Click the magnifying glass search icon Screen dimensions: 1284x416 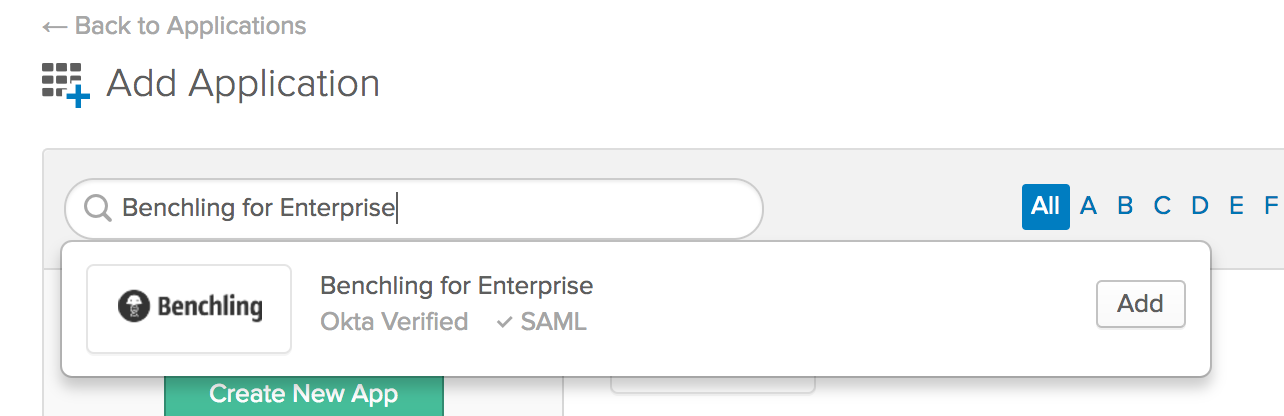97,208
